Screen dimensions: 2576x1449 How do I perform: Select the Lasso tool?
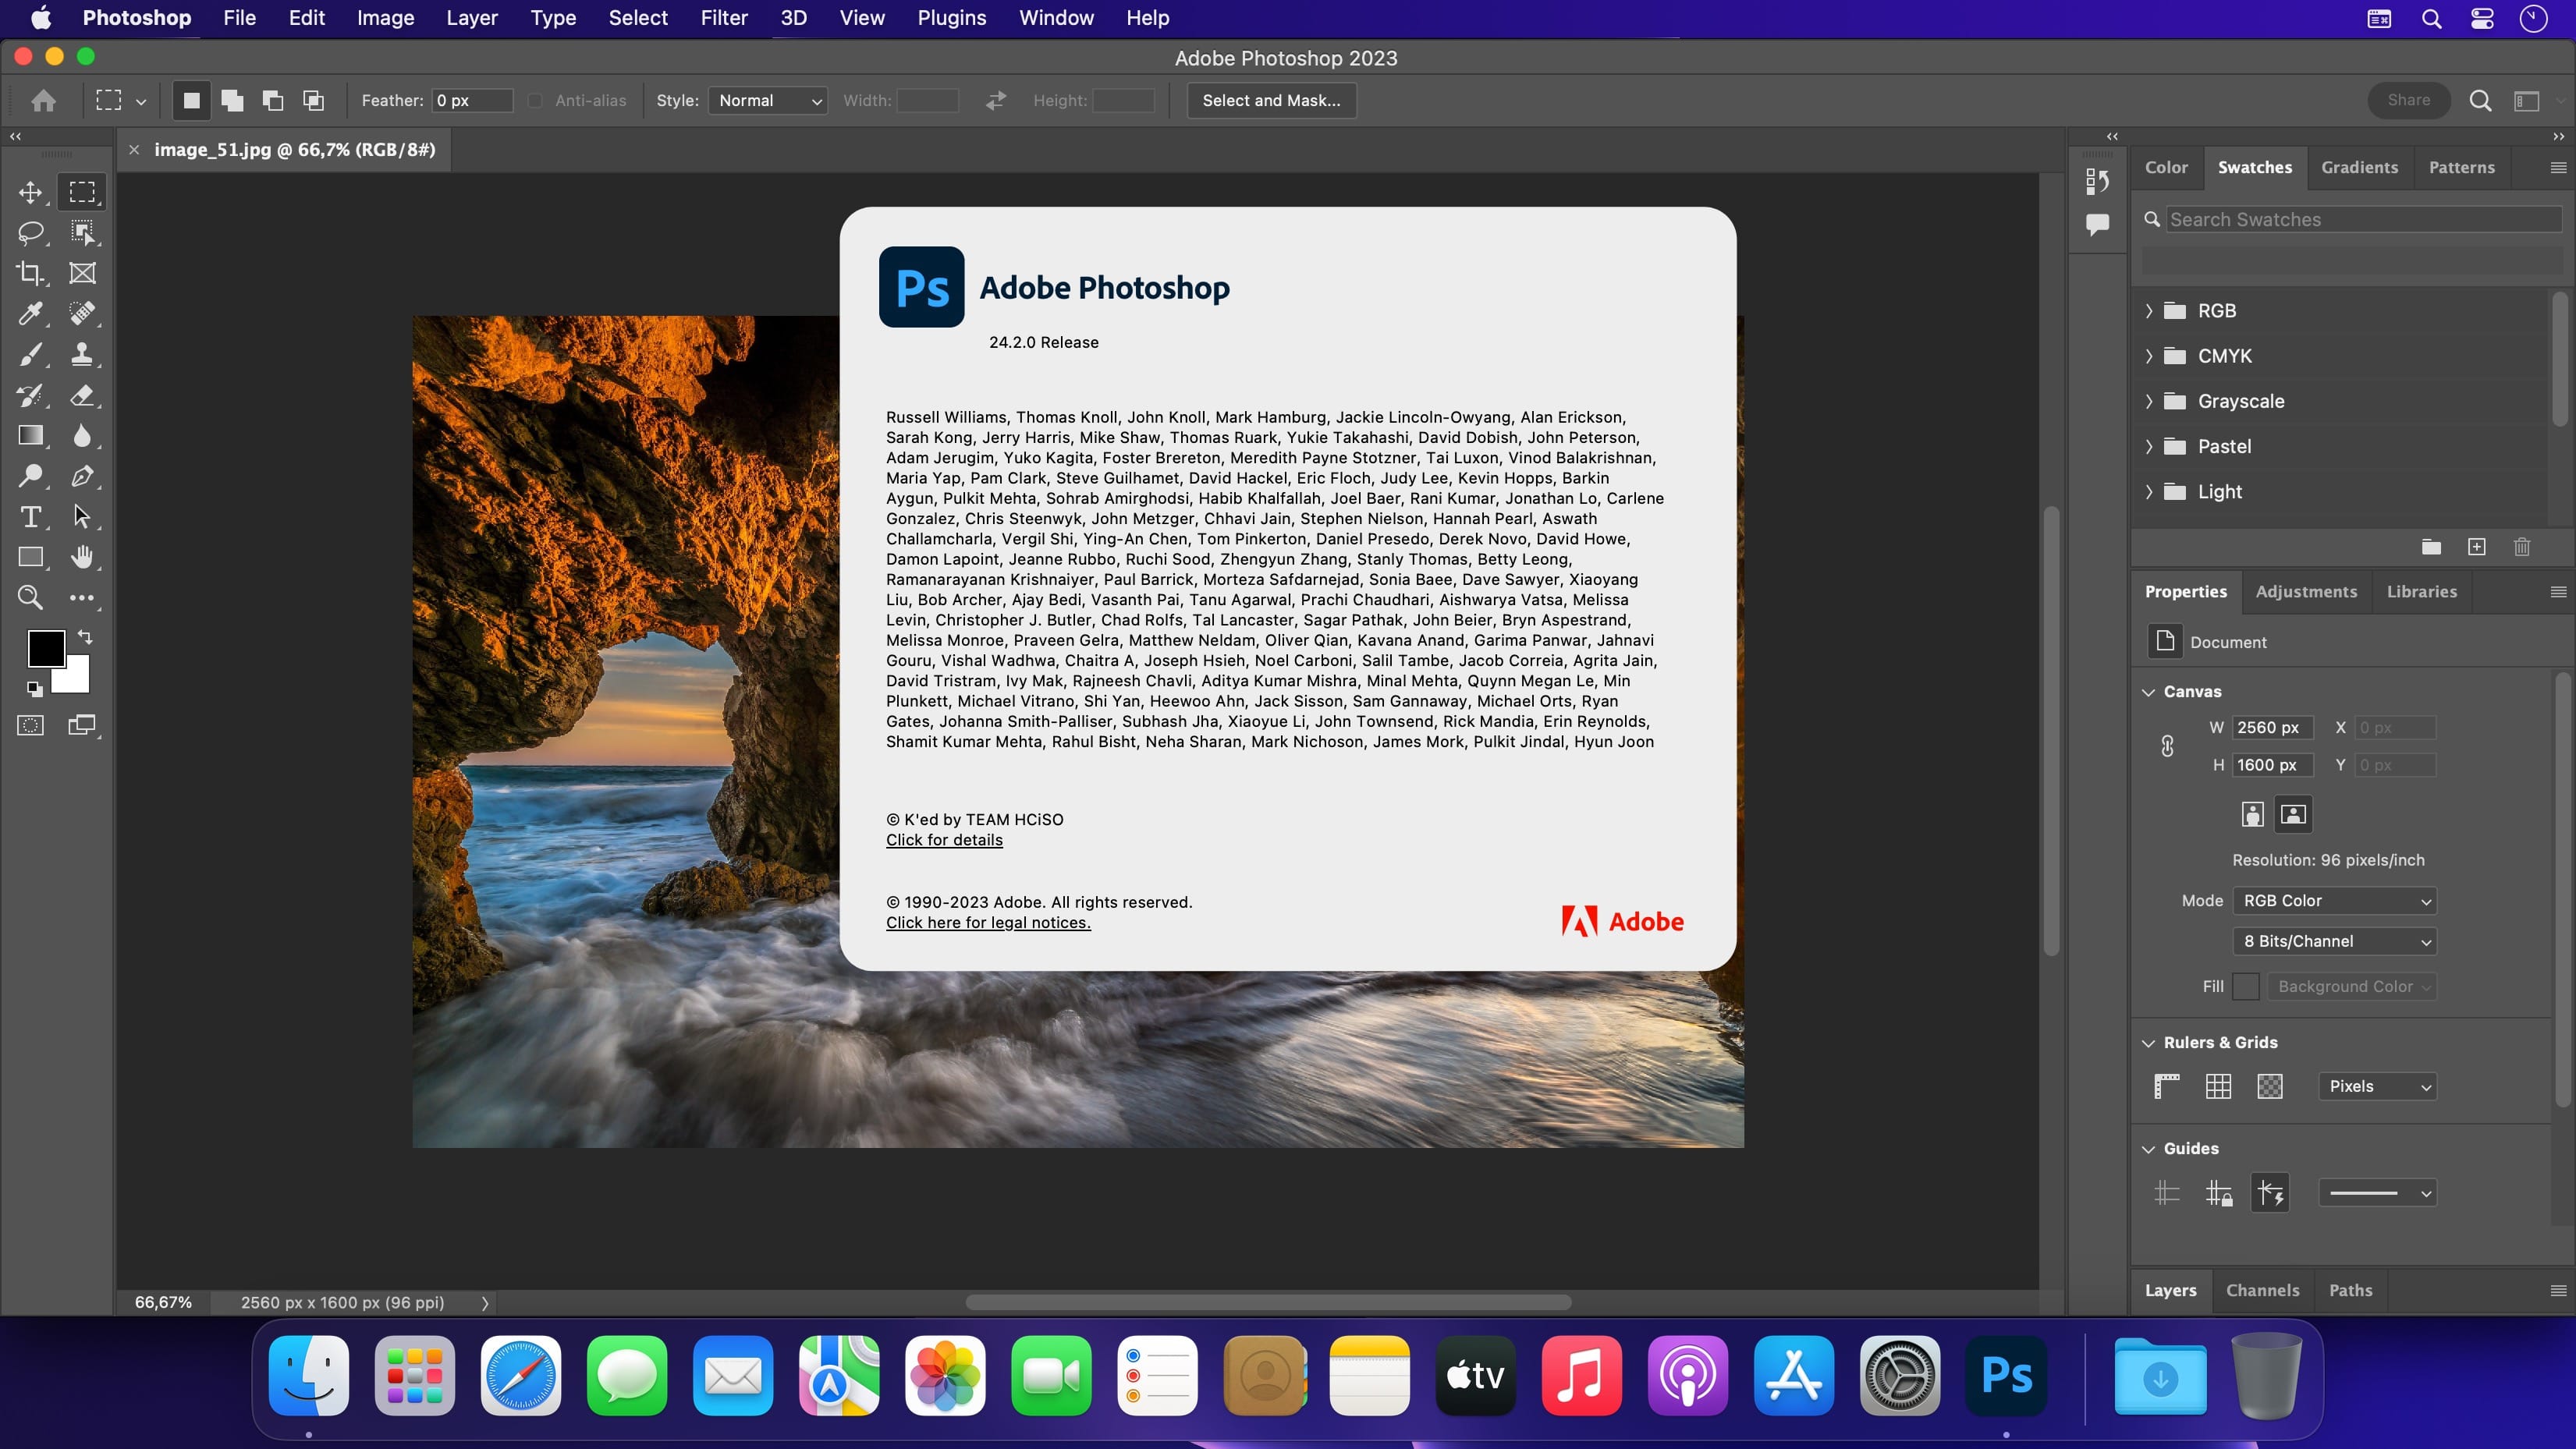coord(32,232)
